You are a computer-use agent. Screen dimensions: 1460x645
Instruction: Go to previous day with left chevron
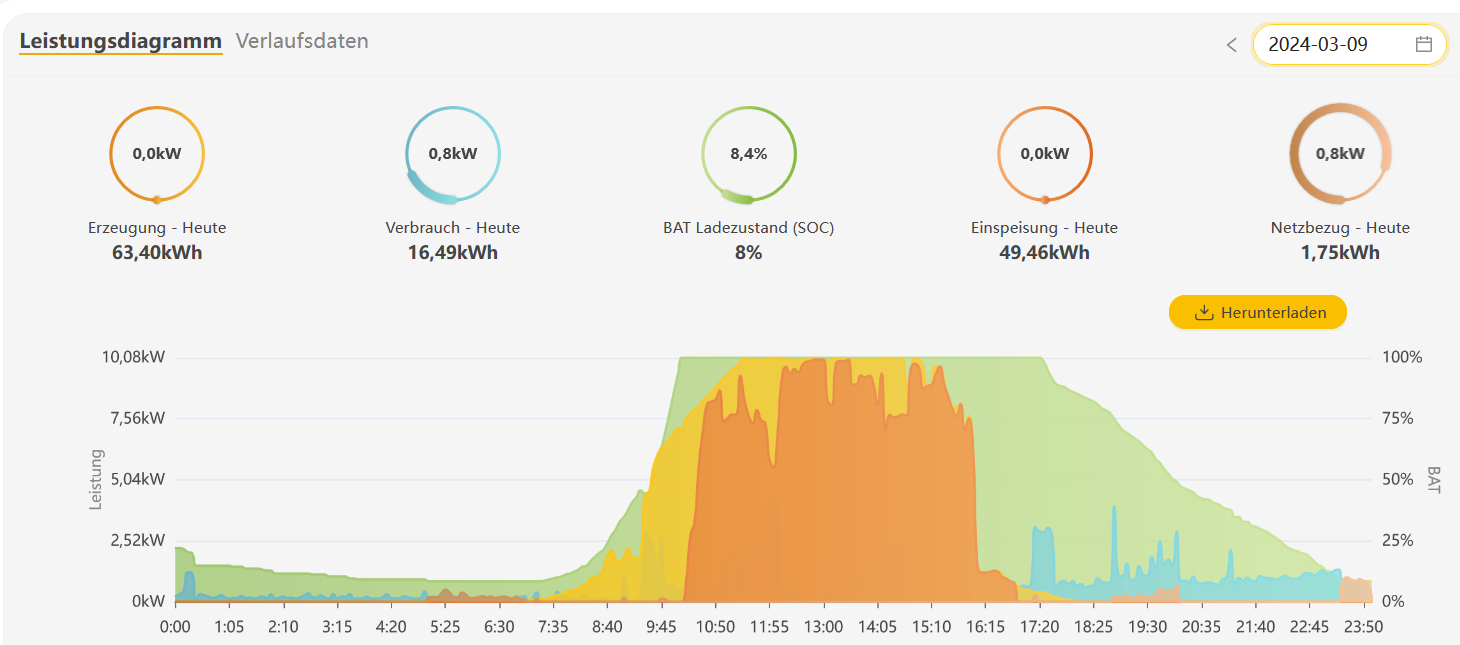[x=1231, y=45]
